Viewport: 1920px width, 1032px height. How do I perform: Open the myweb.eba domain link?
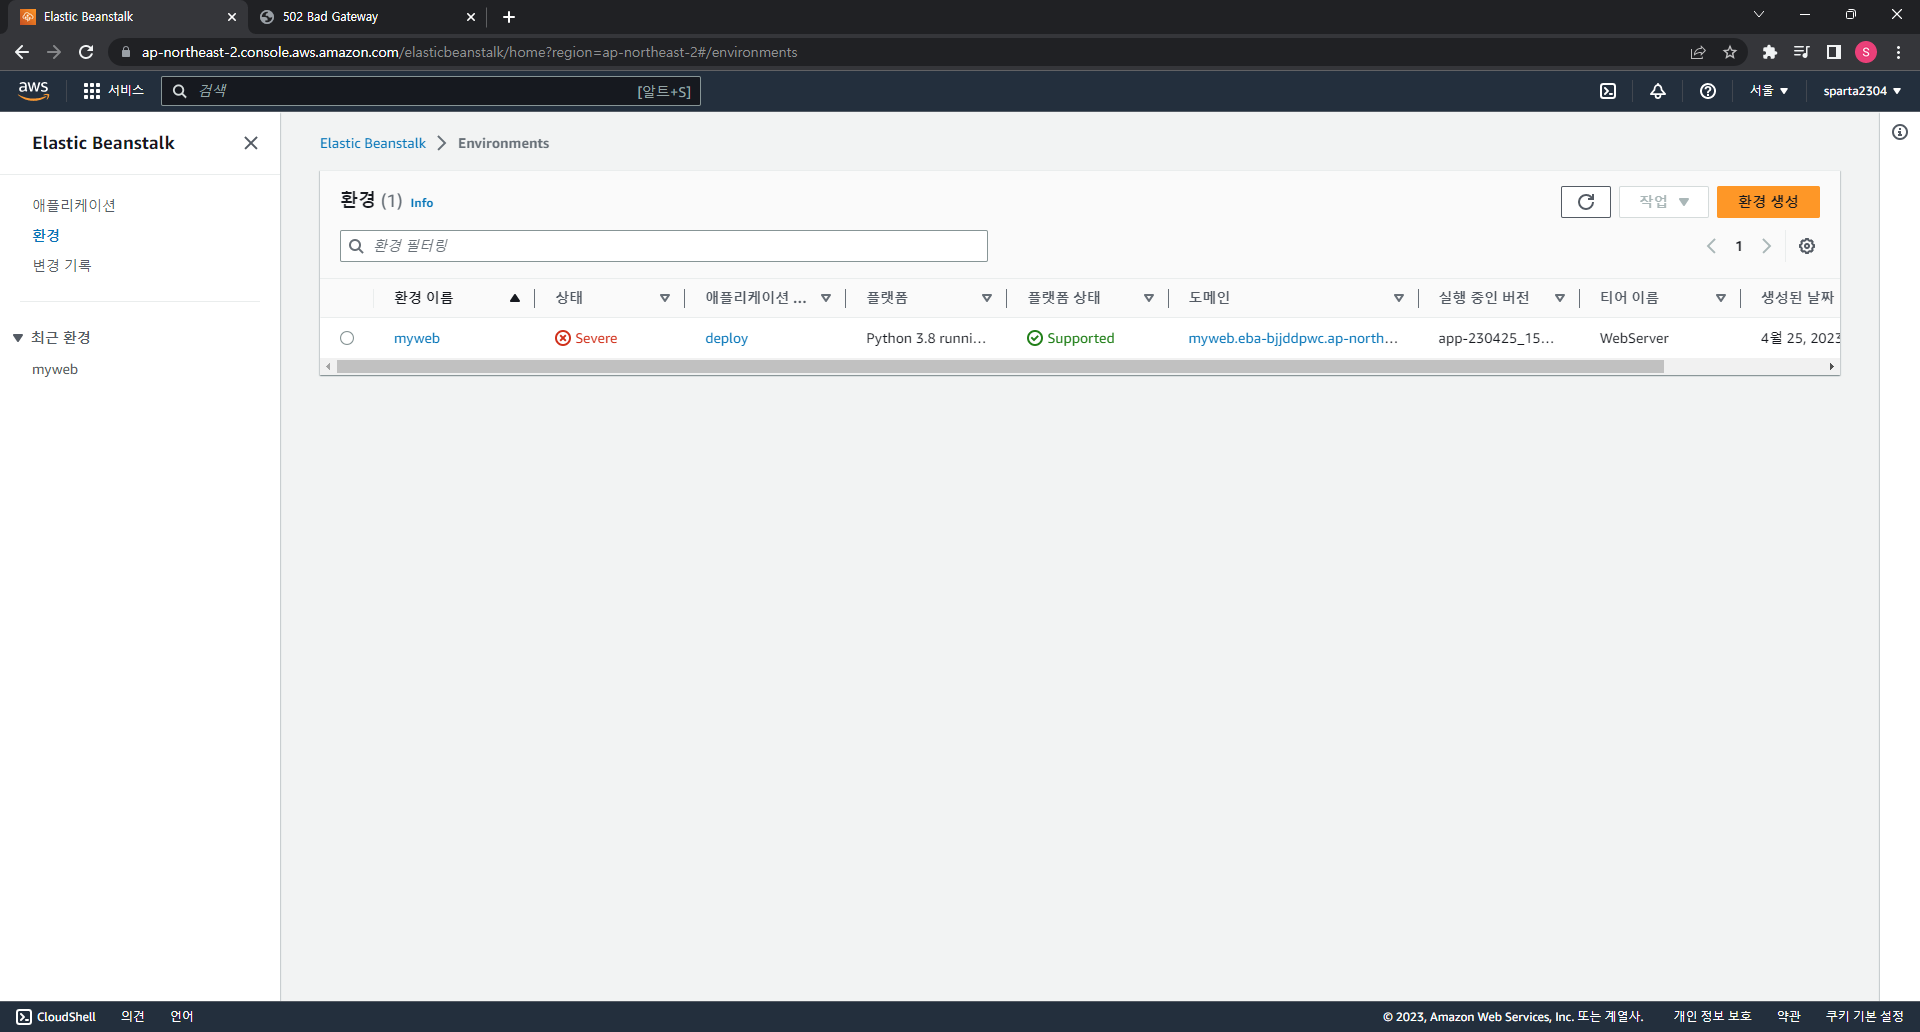tap(1293, 338)
